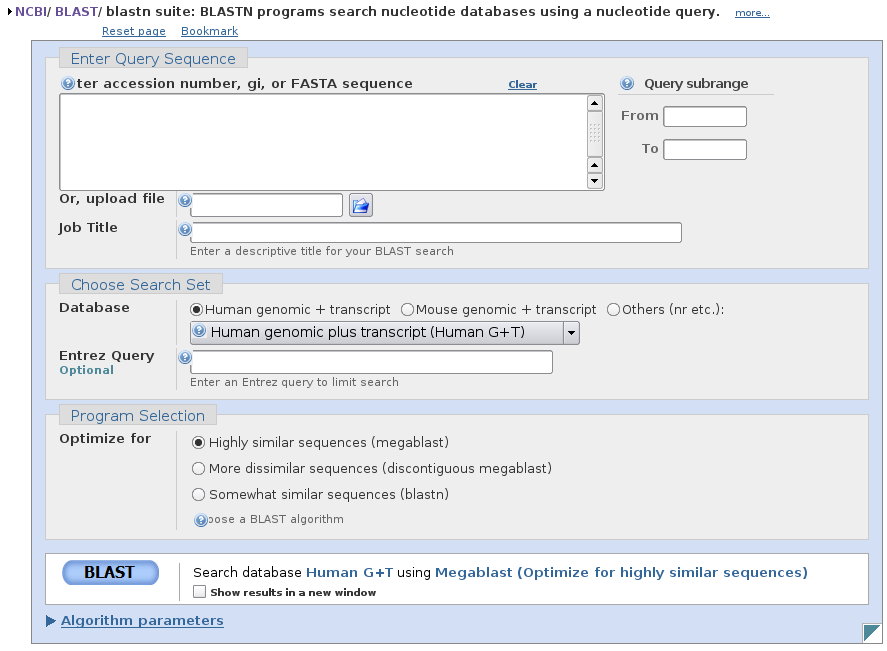Select Mouse genomic + transcript database
Viewport: 887px width, 651px height.
408,310
